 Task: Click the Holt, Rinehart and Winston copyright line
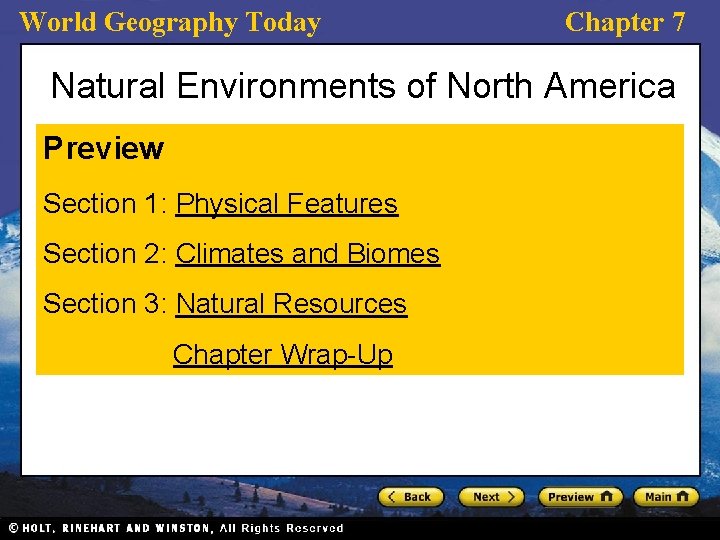(x=176, y=528)
